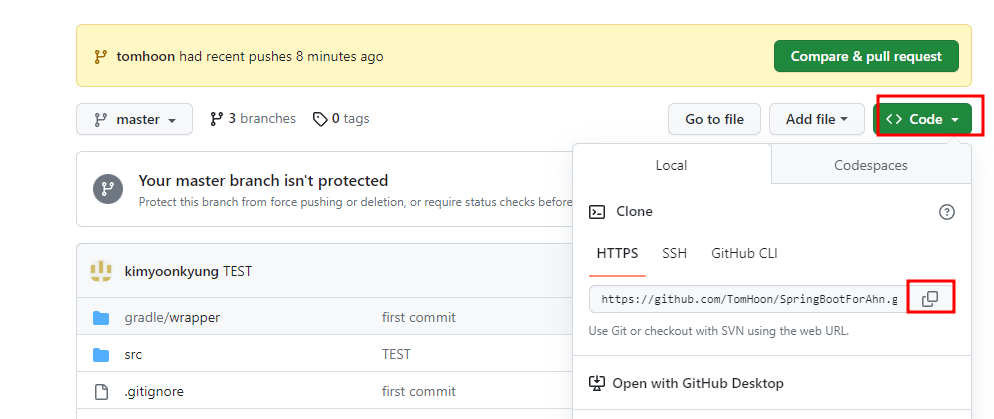Open the 0 tags link

coord(341,119)
